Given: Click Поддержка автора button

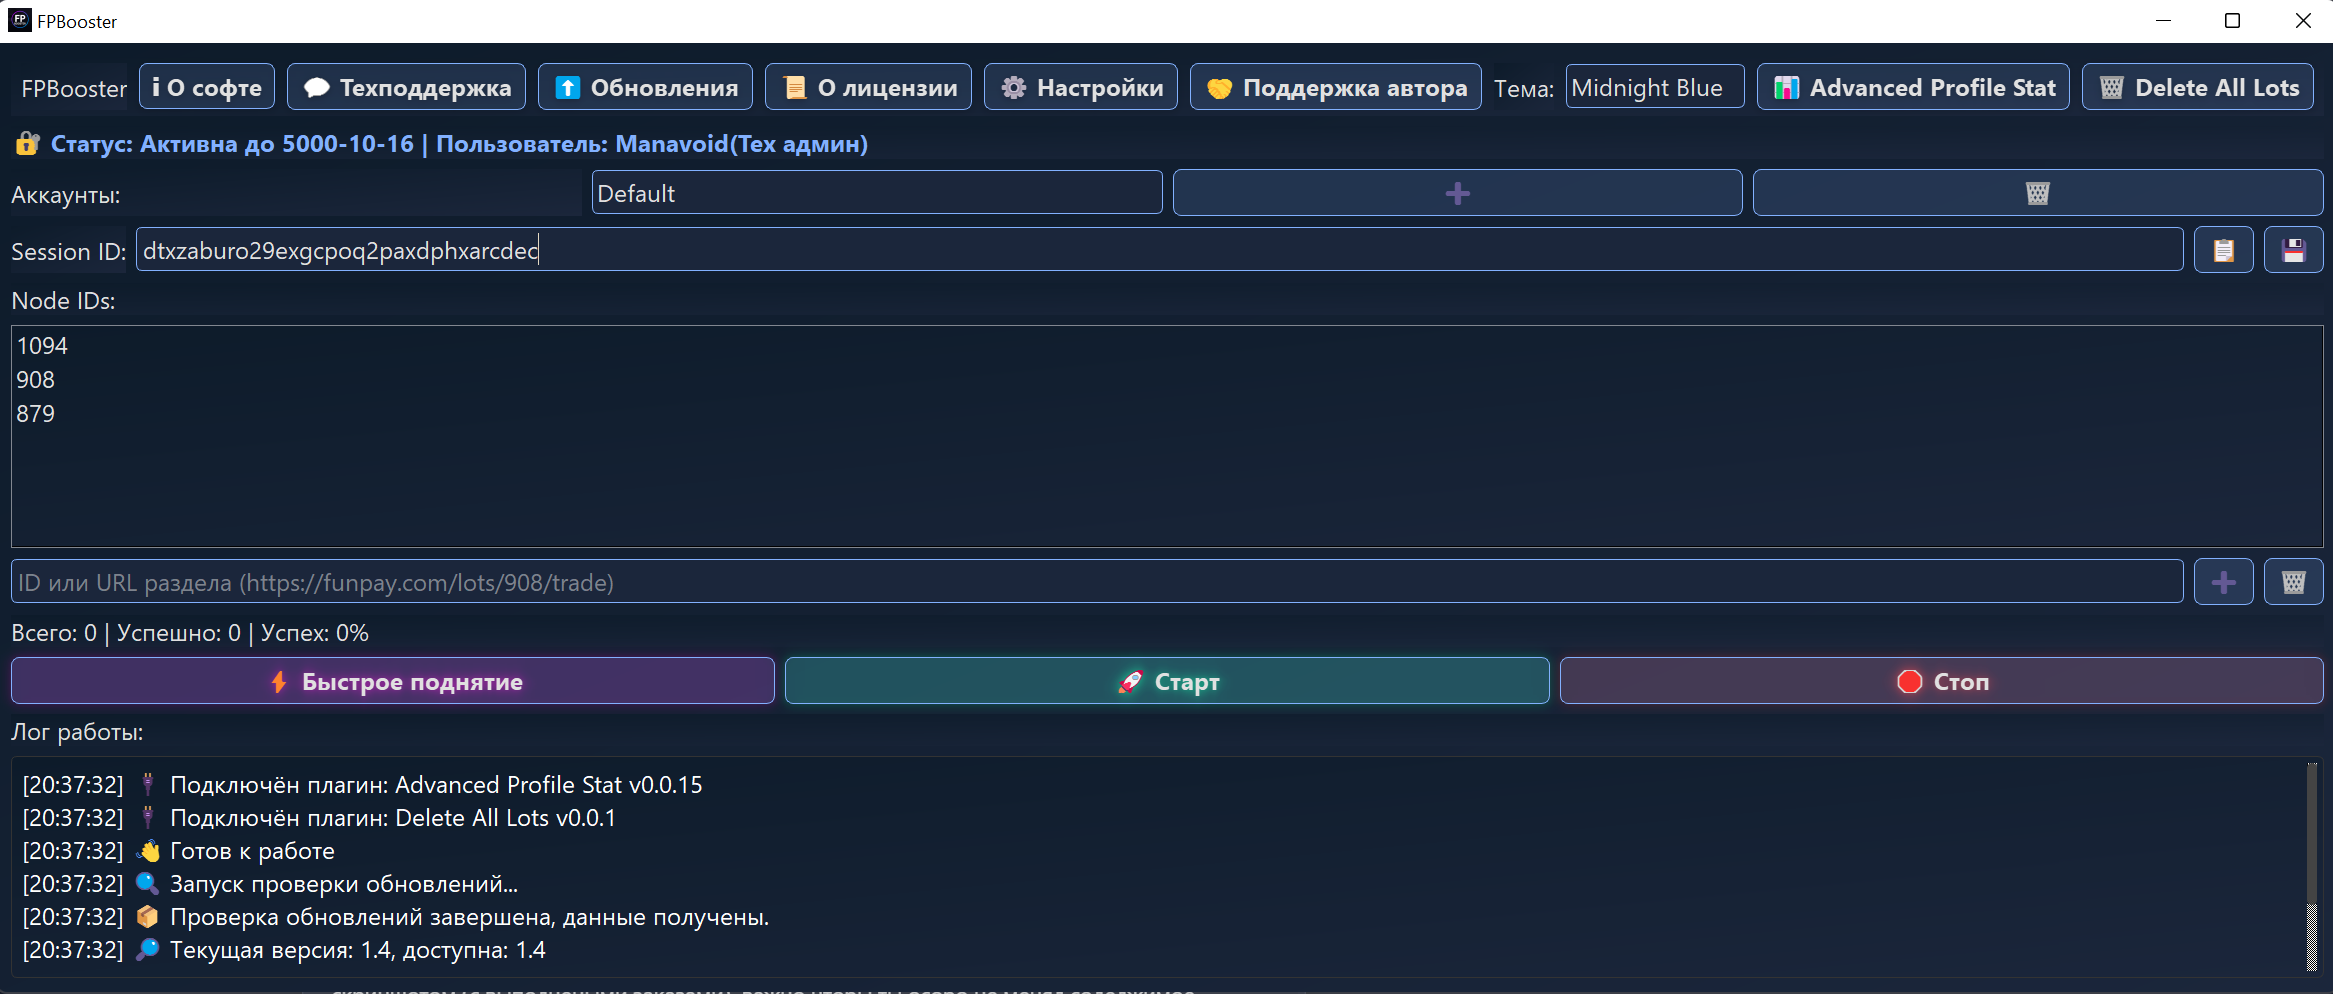Looking at the screenshot, I should [x=1335, y=88].
